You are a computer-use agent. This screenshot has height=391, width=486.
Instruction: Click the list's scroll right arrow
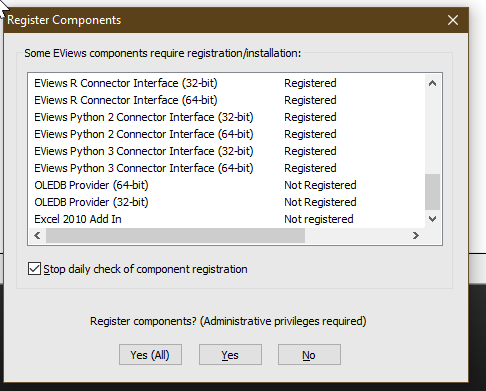pos(415,236)
